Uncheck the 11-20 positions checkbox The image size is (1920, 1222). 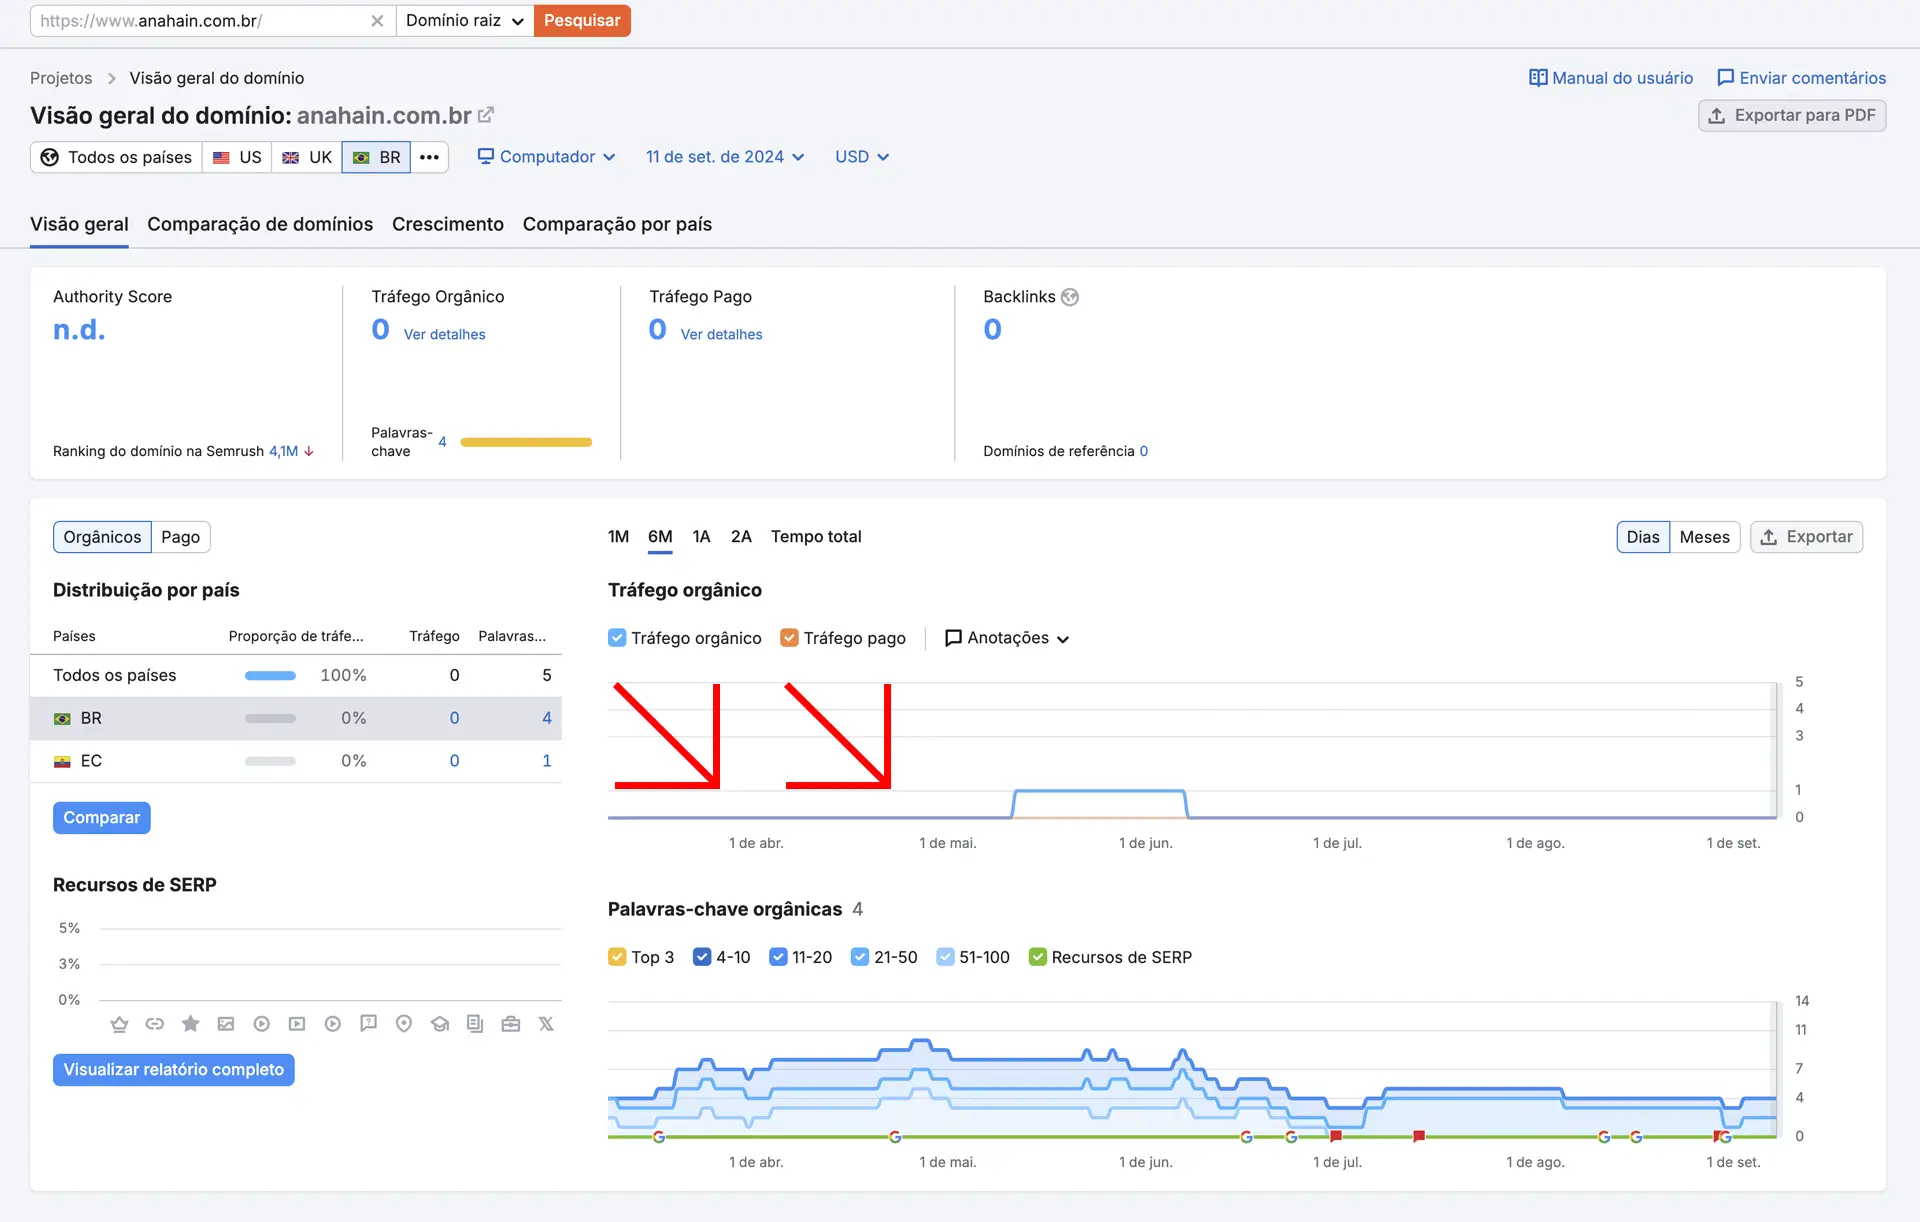tap(778, 957)
